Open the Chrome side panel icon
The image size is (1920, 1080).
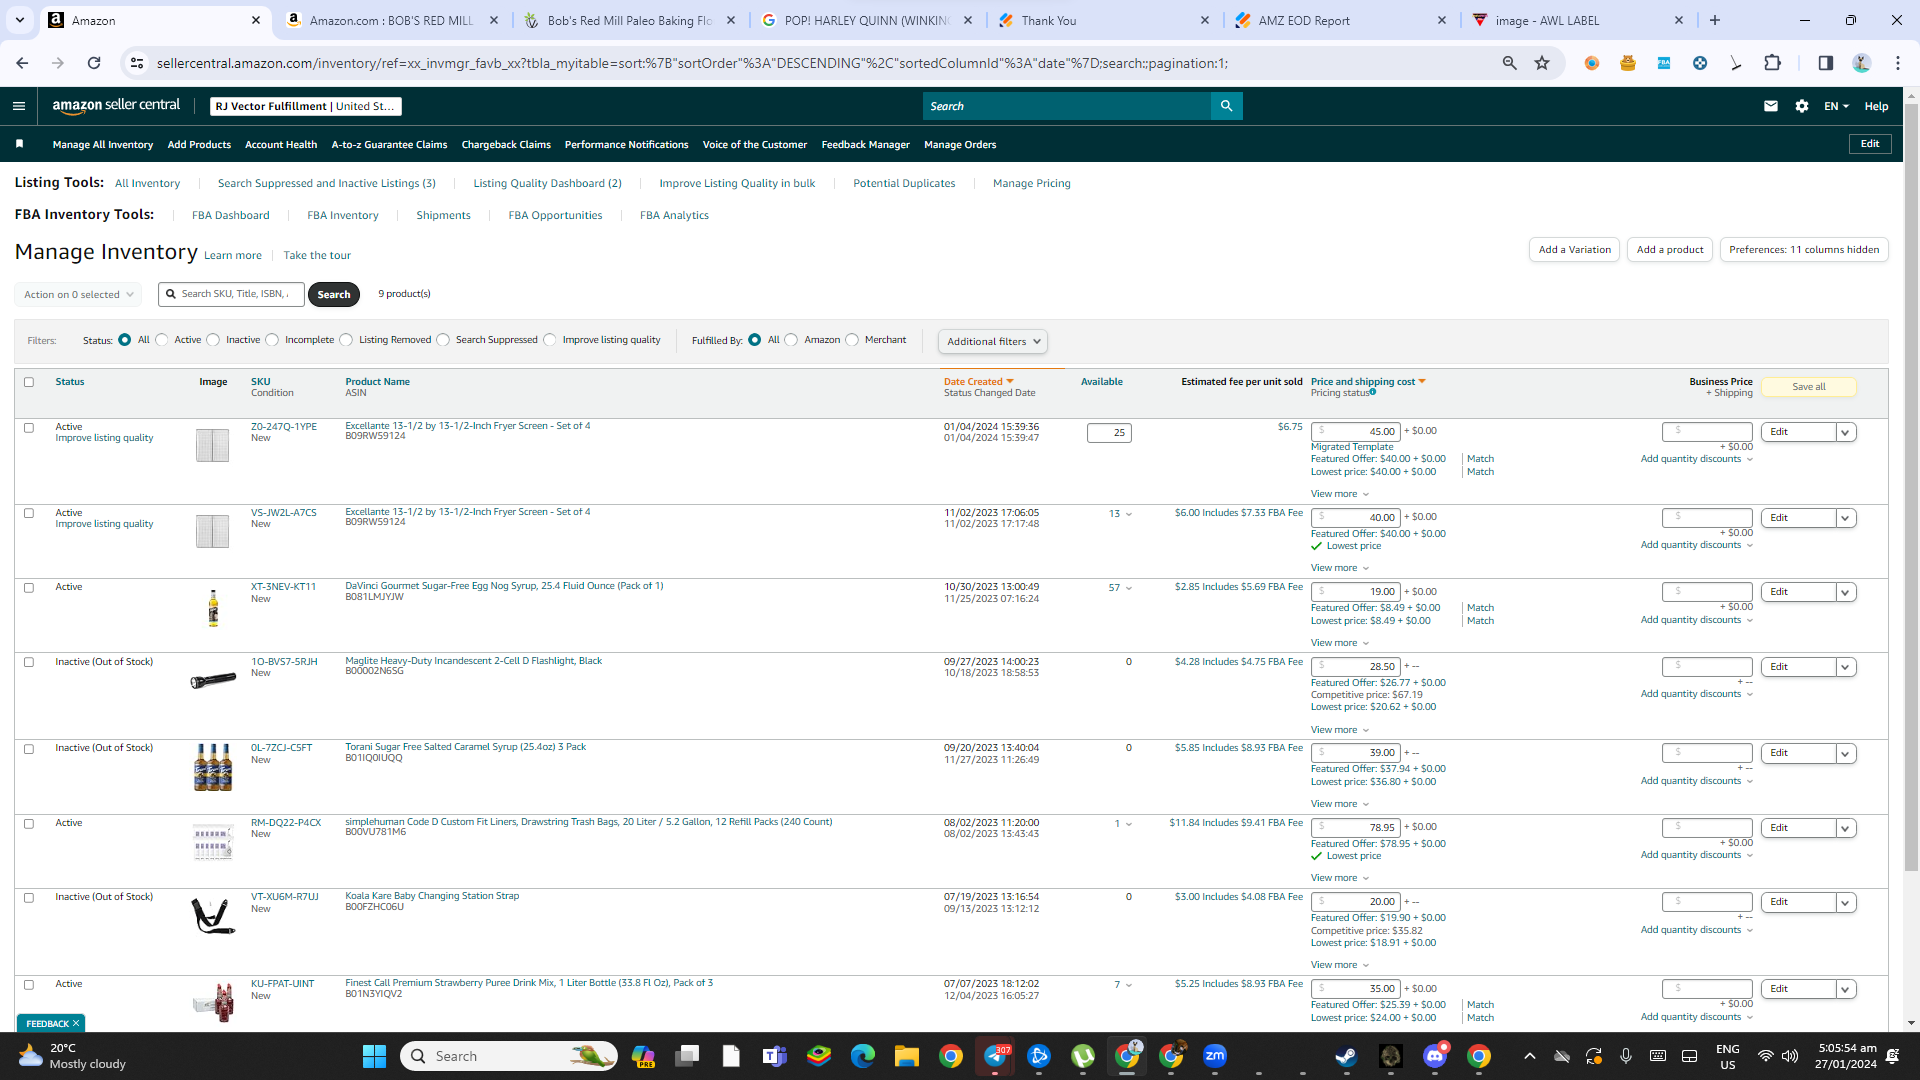(1825, 63)
